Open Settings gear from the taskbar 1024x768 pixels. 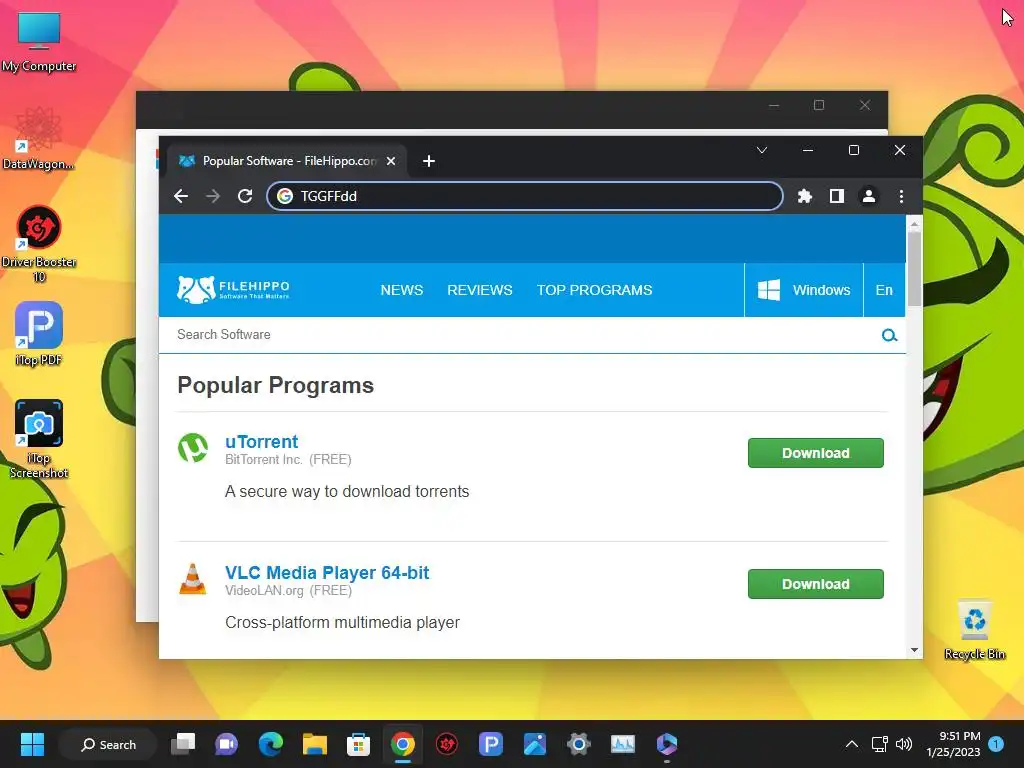579,744
